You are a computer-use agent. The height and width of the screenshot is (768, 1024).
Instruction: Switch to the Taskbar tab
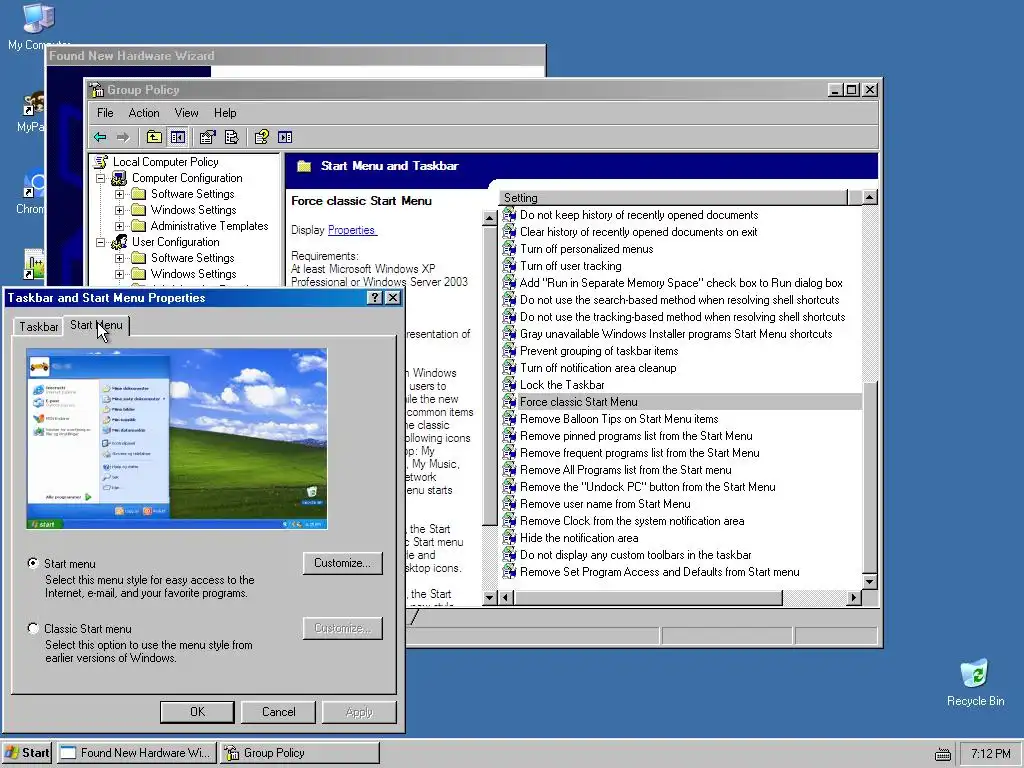click(39, 327)
